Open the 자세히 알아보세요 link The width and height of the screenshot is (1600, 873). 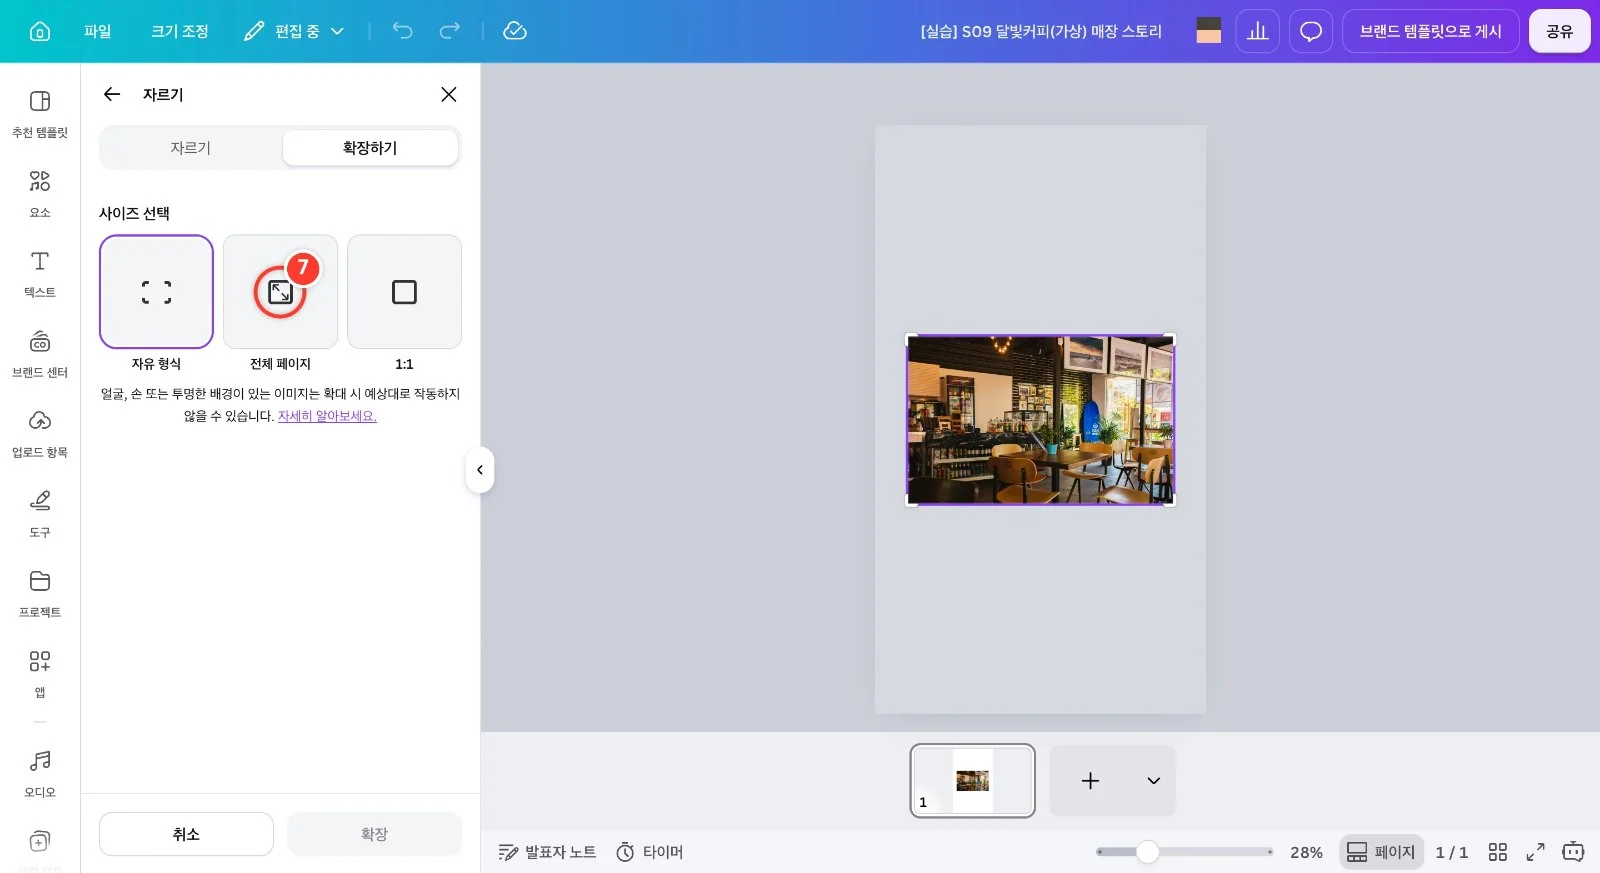click(327, 416)
